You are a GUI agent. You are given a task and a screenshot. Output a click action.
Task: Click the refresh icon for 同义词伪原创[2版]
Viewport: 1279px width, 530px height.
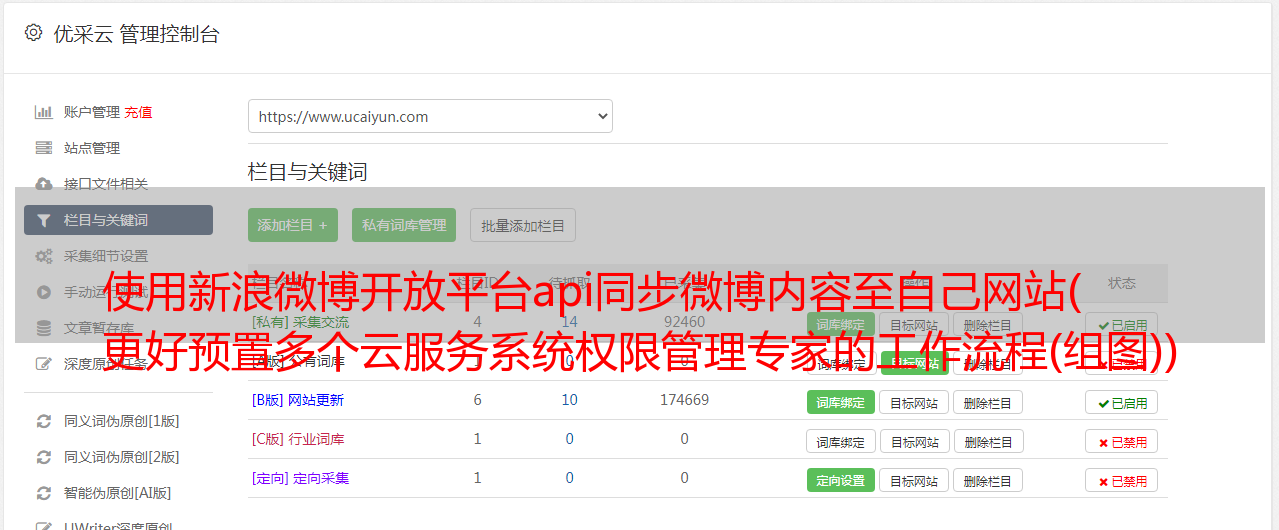point(44,457)
